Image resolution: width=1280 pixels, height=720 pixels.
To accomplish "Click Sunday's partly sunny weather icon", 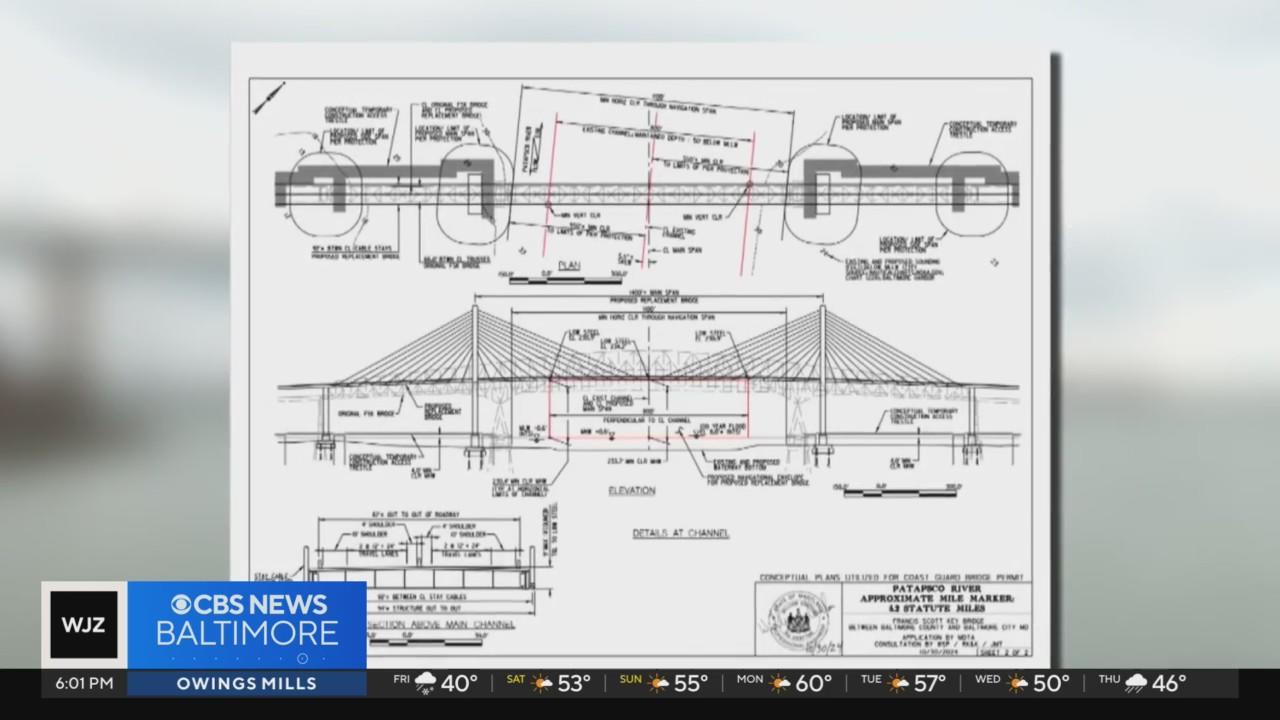I will pos(658,684).
